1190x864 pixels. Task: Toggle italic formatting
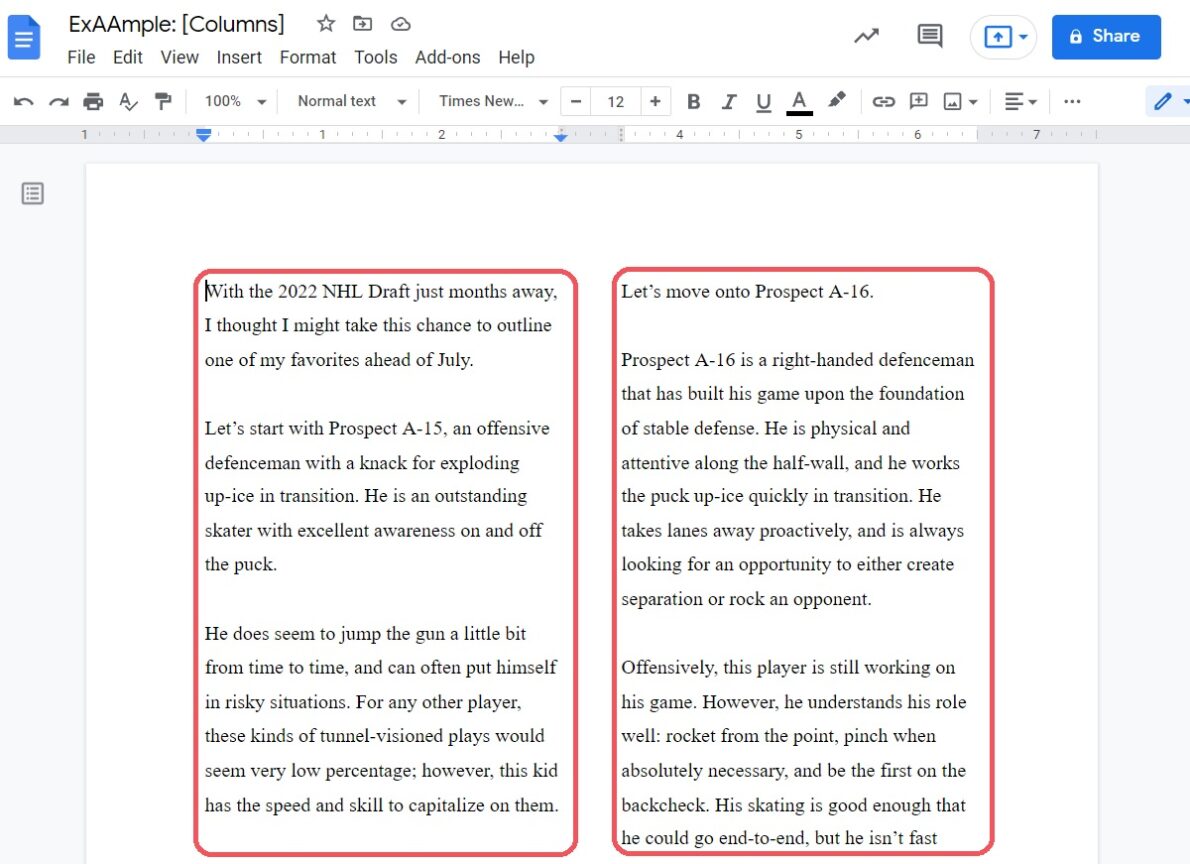729,101
